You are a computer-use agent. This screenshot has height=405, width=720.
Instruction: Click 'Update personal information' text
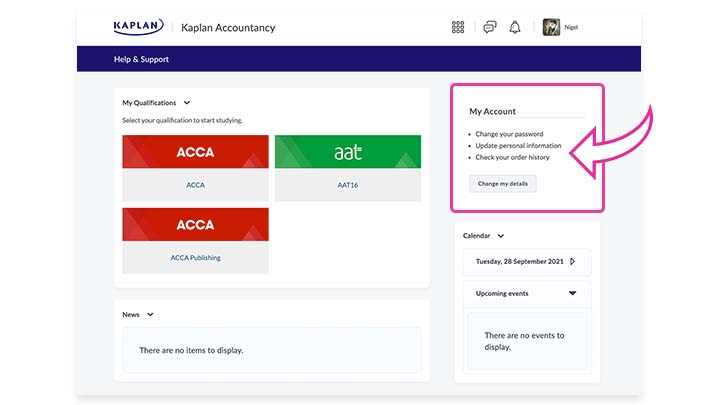518,146
